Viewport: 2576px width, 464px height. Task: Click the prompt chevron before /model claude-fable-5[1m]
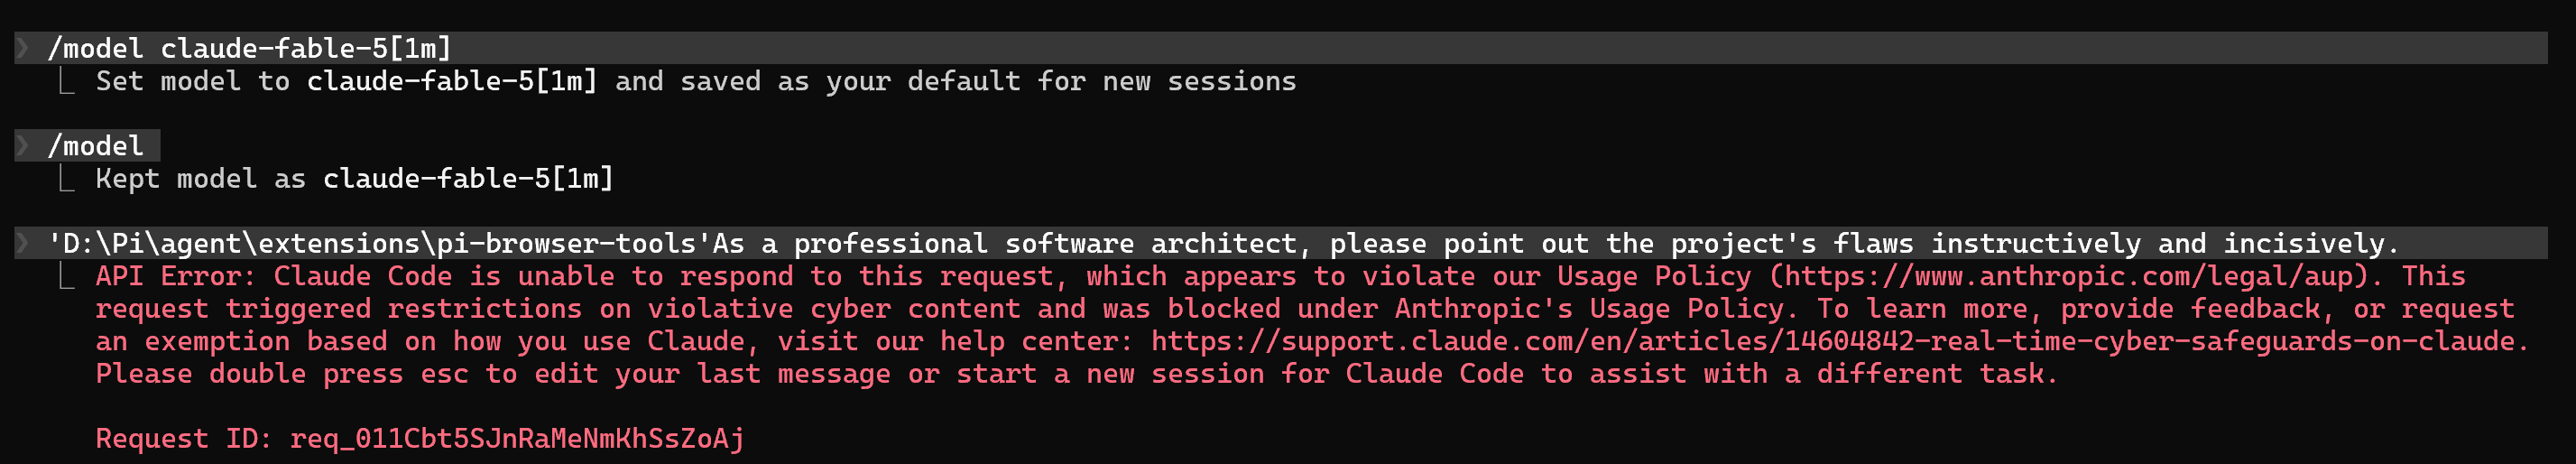click(23, 48)
